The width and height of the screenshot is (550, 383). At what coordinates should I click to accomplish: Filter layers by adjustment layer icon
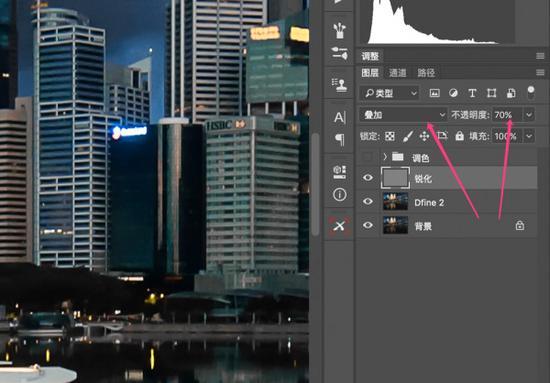tap(453, 93)
